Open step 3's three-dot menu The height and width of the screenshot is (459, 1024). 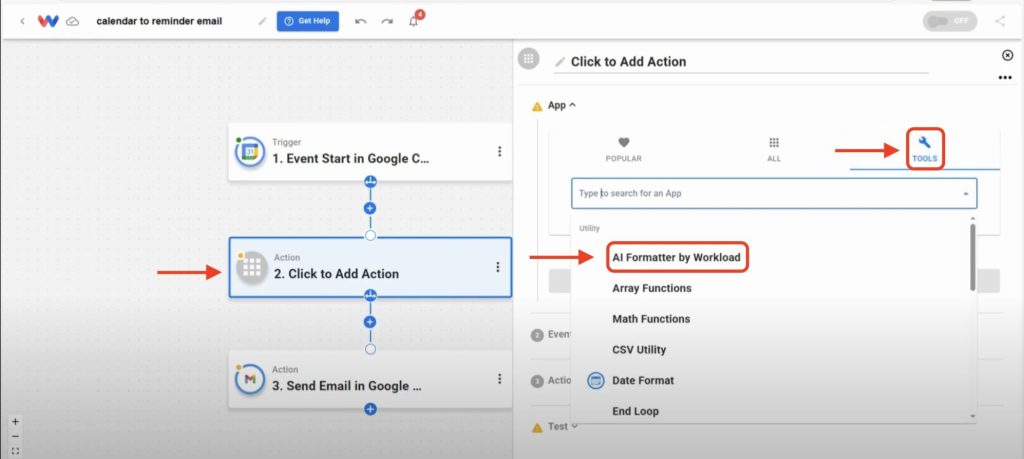(500, 379)
